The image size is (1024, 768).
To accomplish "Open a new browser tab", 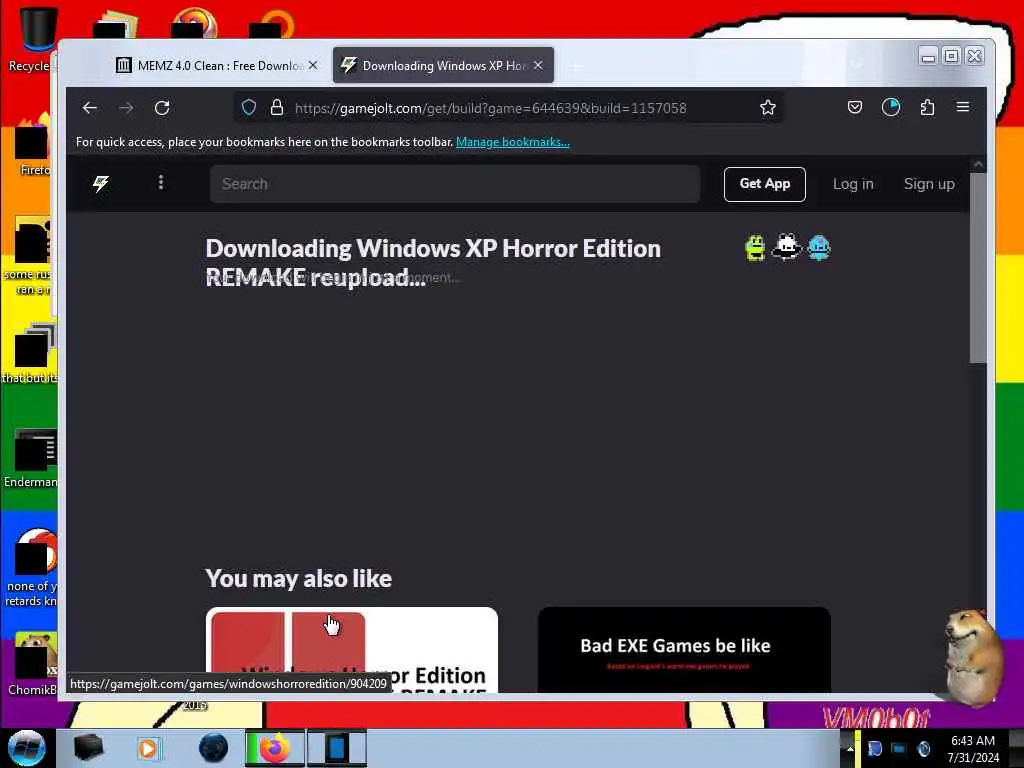I will pos(575,66).
